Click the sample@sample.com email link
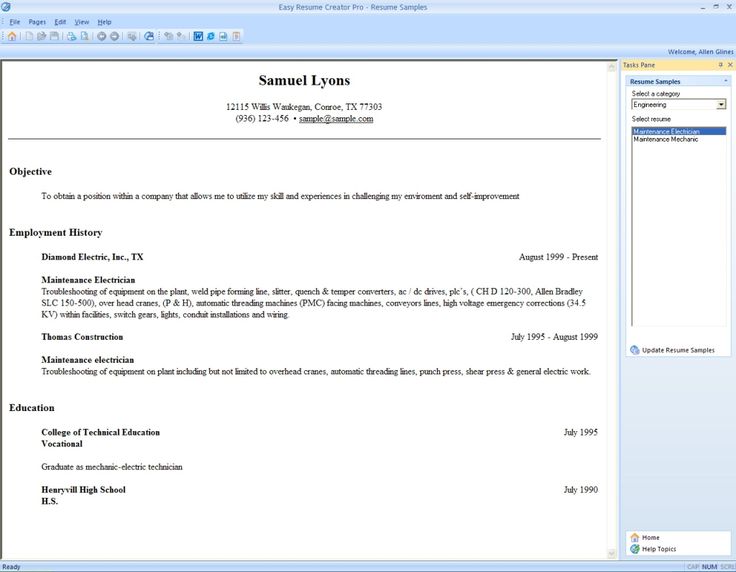Viewport: 736px width, 572px height. tap(336, 119)
